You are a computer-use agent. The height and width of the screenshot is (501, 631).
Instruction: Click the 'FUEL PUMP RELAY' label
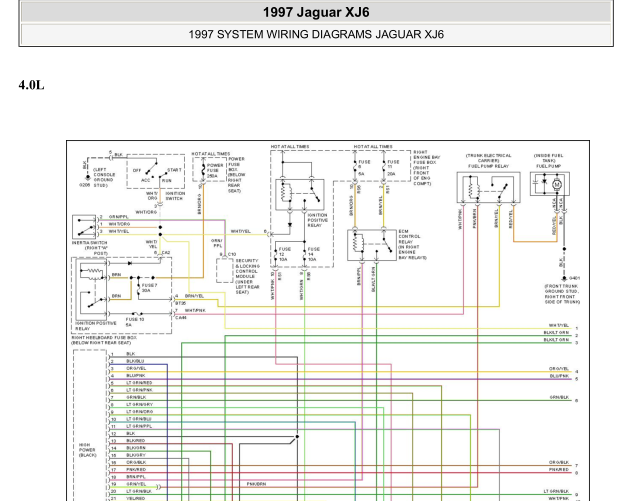tap(488, 166)
